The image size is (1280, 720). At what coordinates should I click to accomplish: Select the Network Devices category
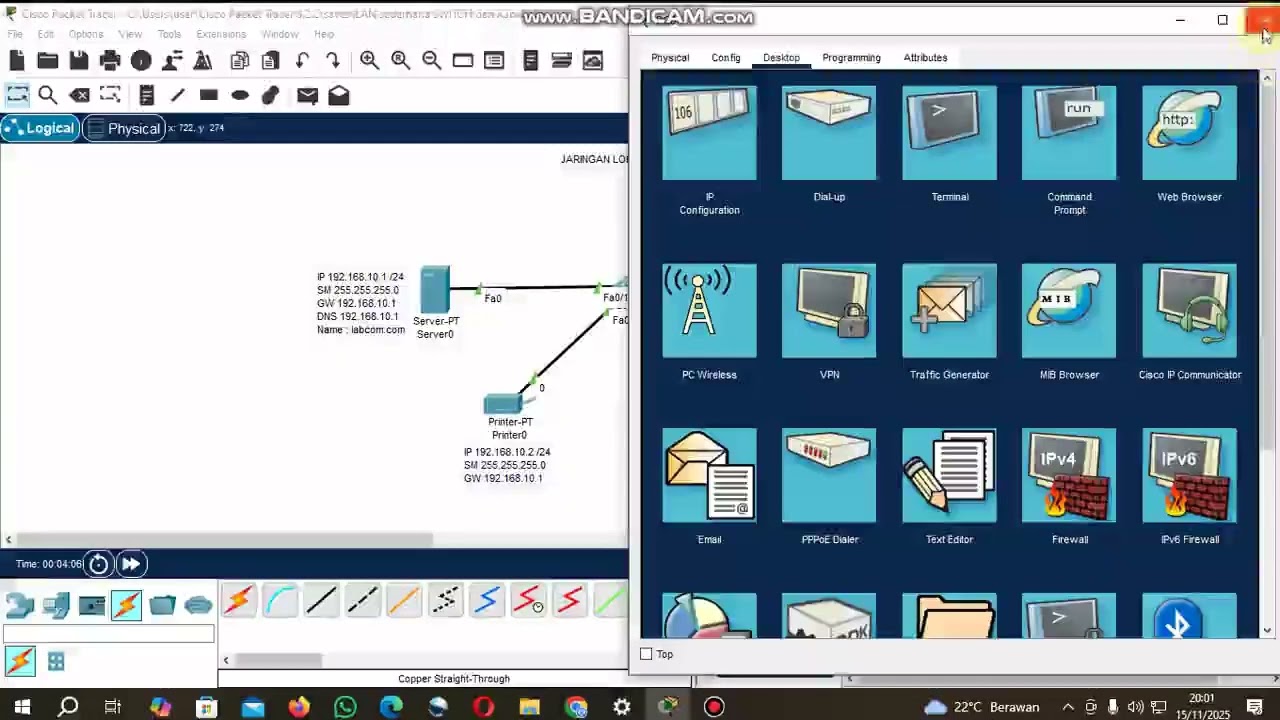pyautogui.click(x=19, y=605)
